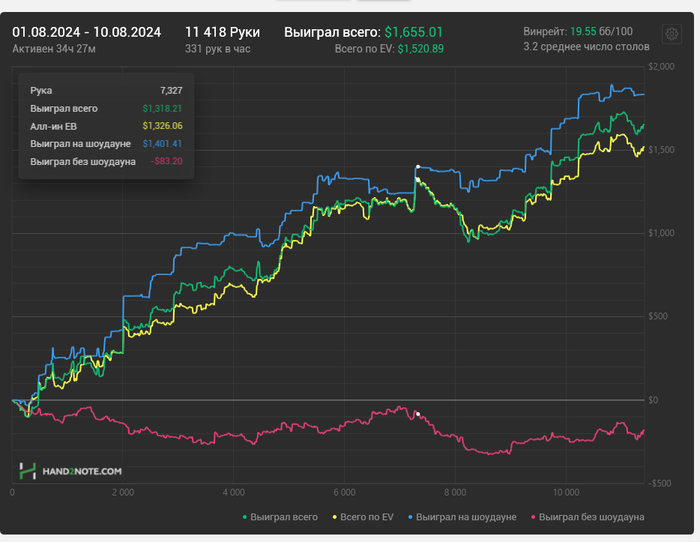
Task: Toggle the 'Выиграл на шоудауне' legend series
Action: (462, 517)
